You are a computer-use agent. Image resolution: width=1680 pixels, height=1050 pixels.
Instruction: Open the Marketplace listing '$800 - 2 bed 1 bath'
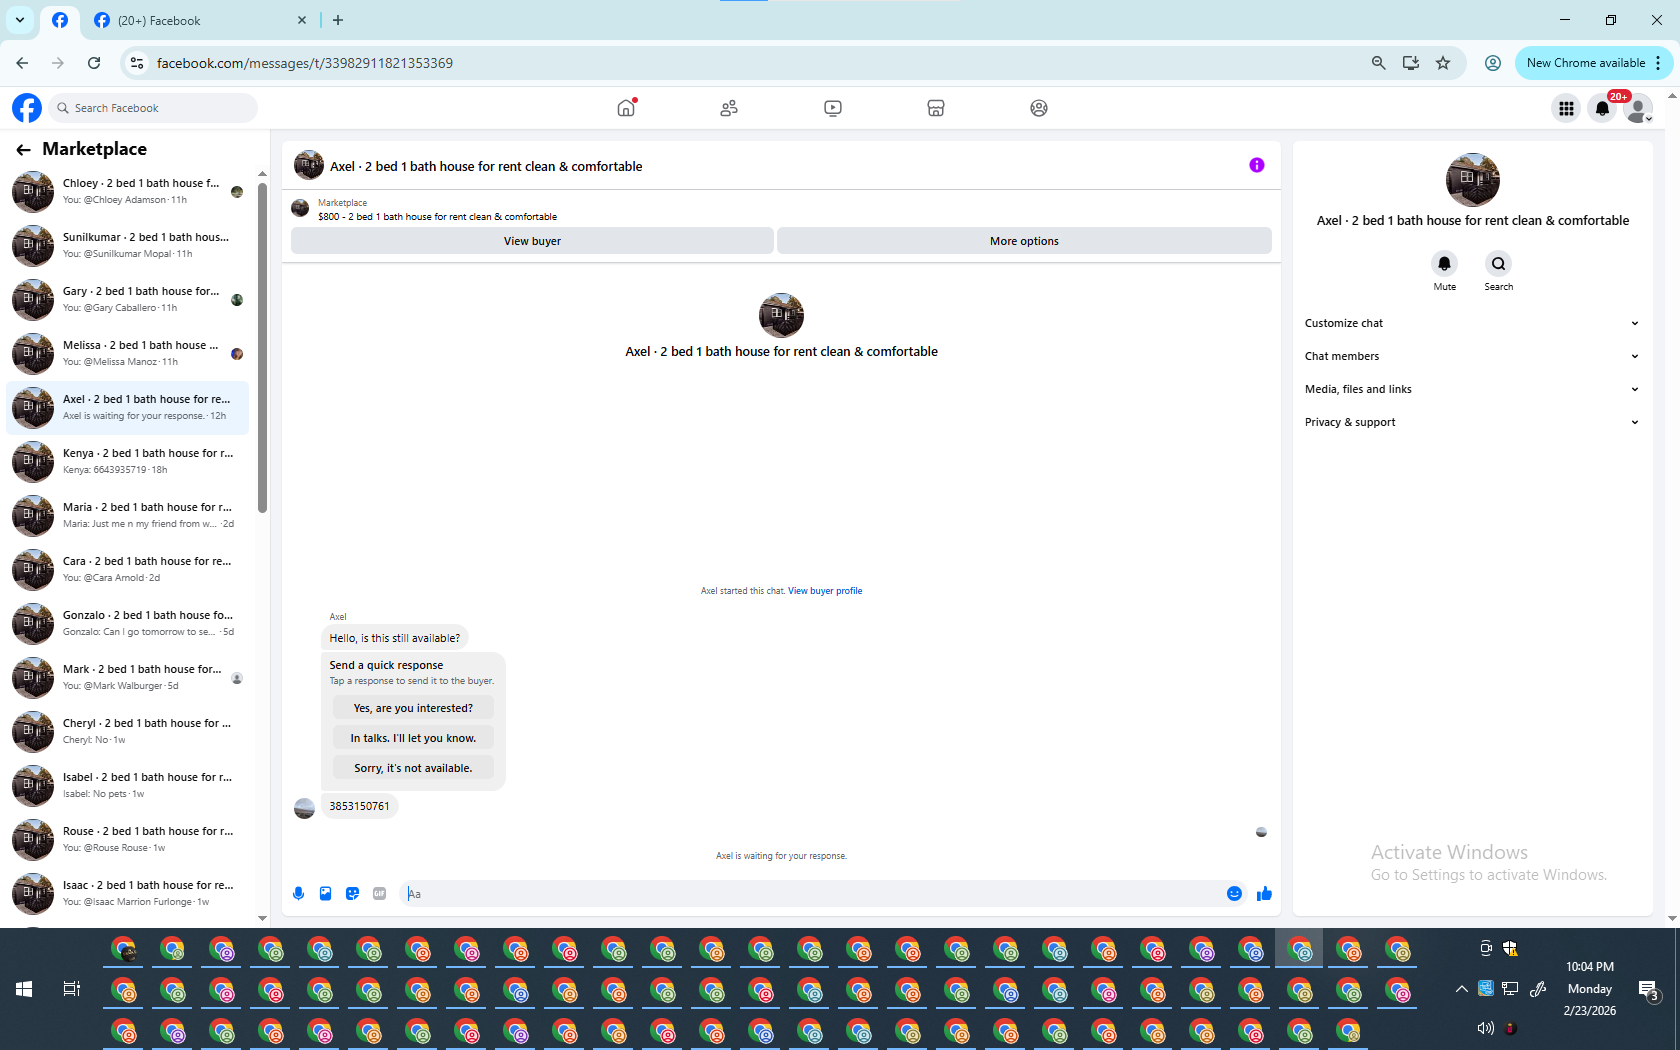click(x=437, y=217)
